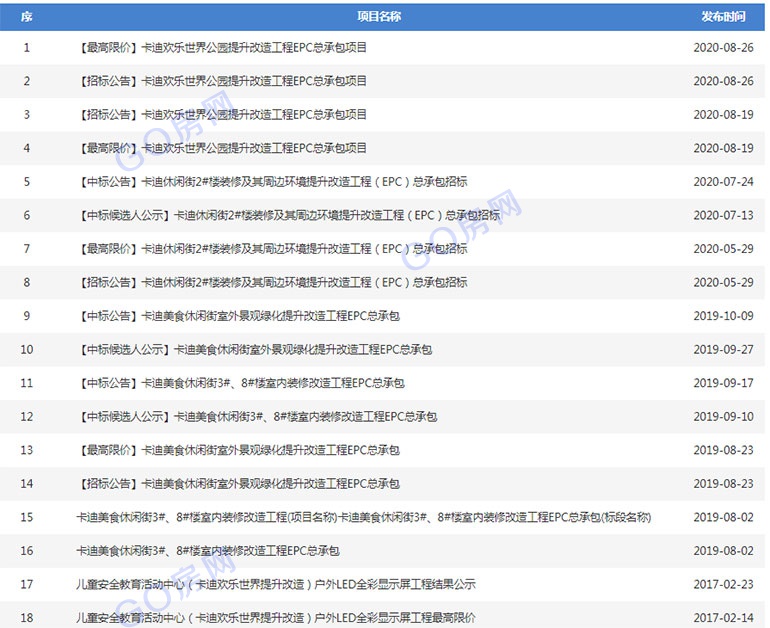The height and width of the screenshot is (628, 770).
Task: Select date 2019-08-23 in row 13
Action: 723,450
